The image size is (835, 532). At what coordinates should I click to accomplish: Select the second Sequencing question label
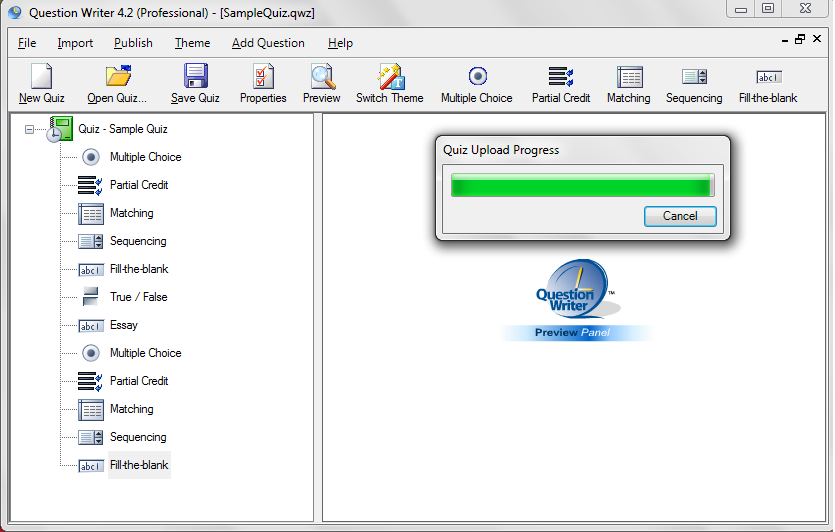pyautogui.click(x=138, y=437)
